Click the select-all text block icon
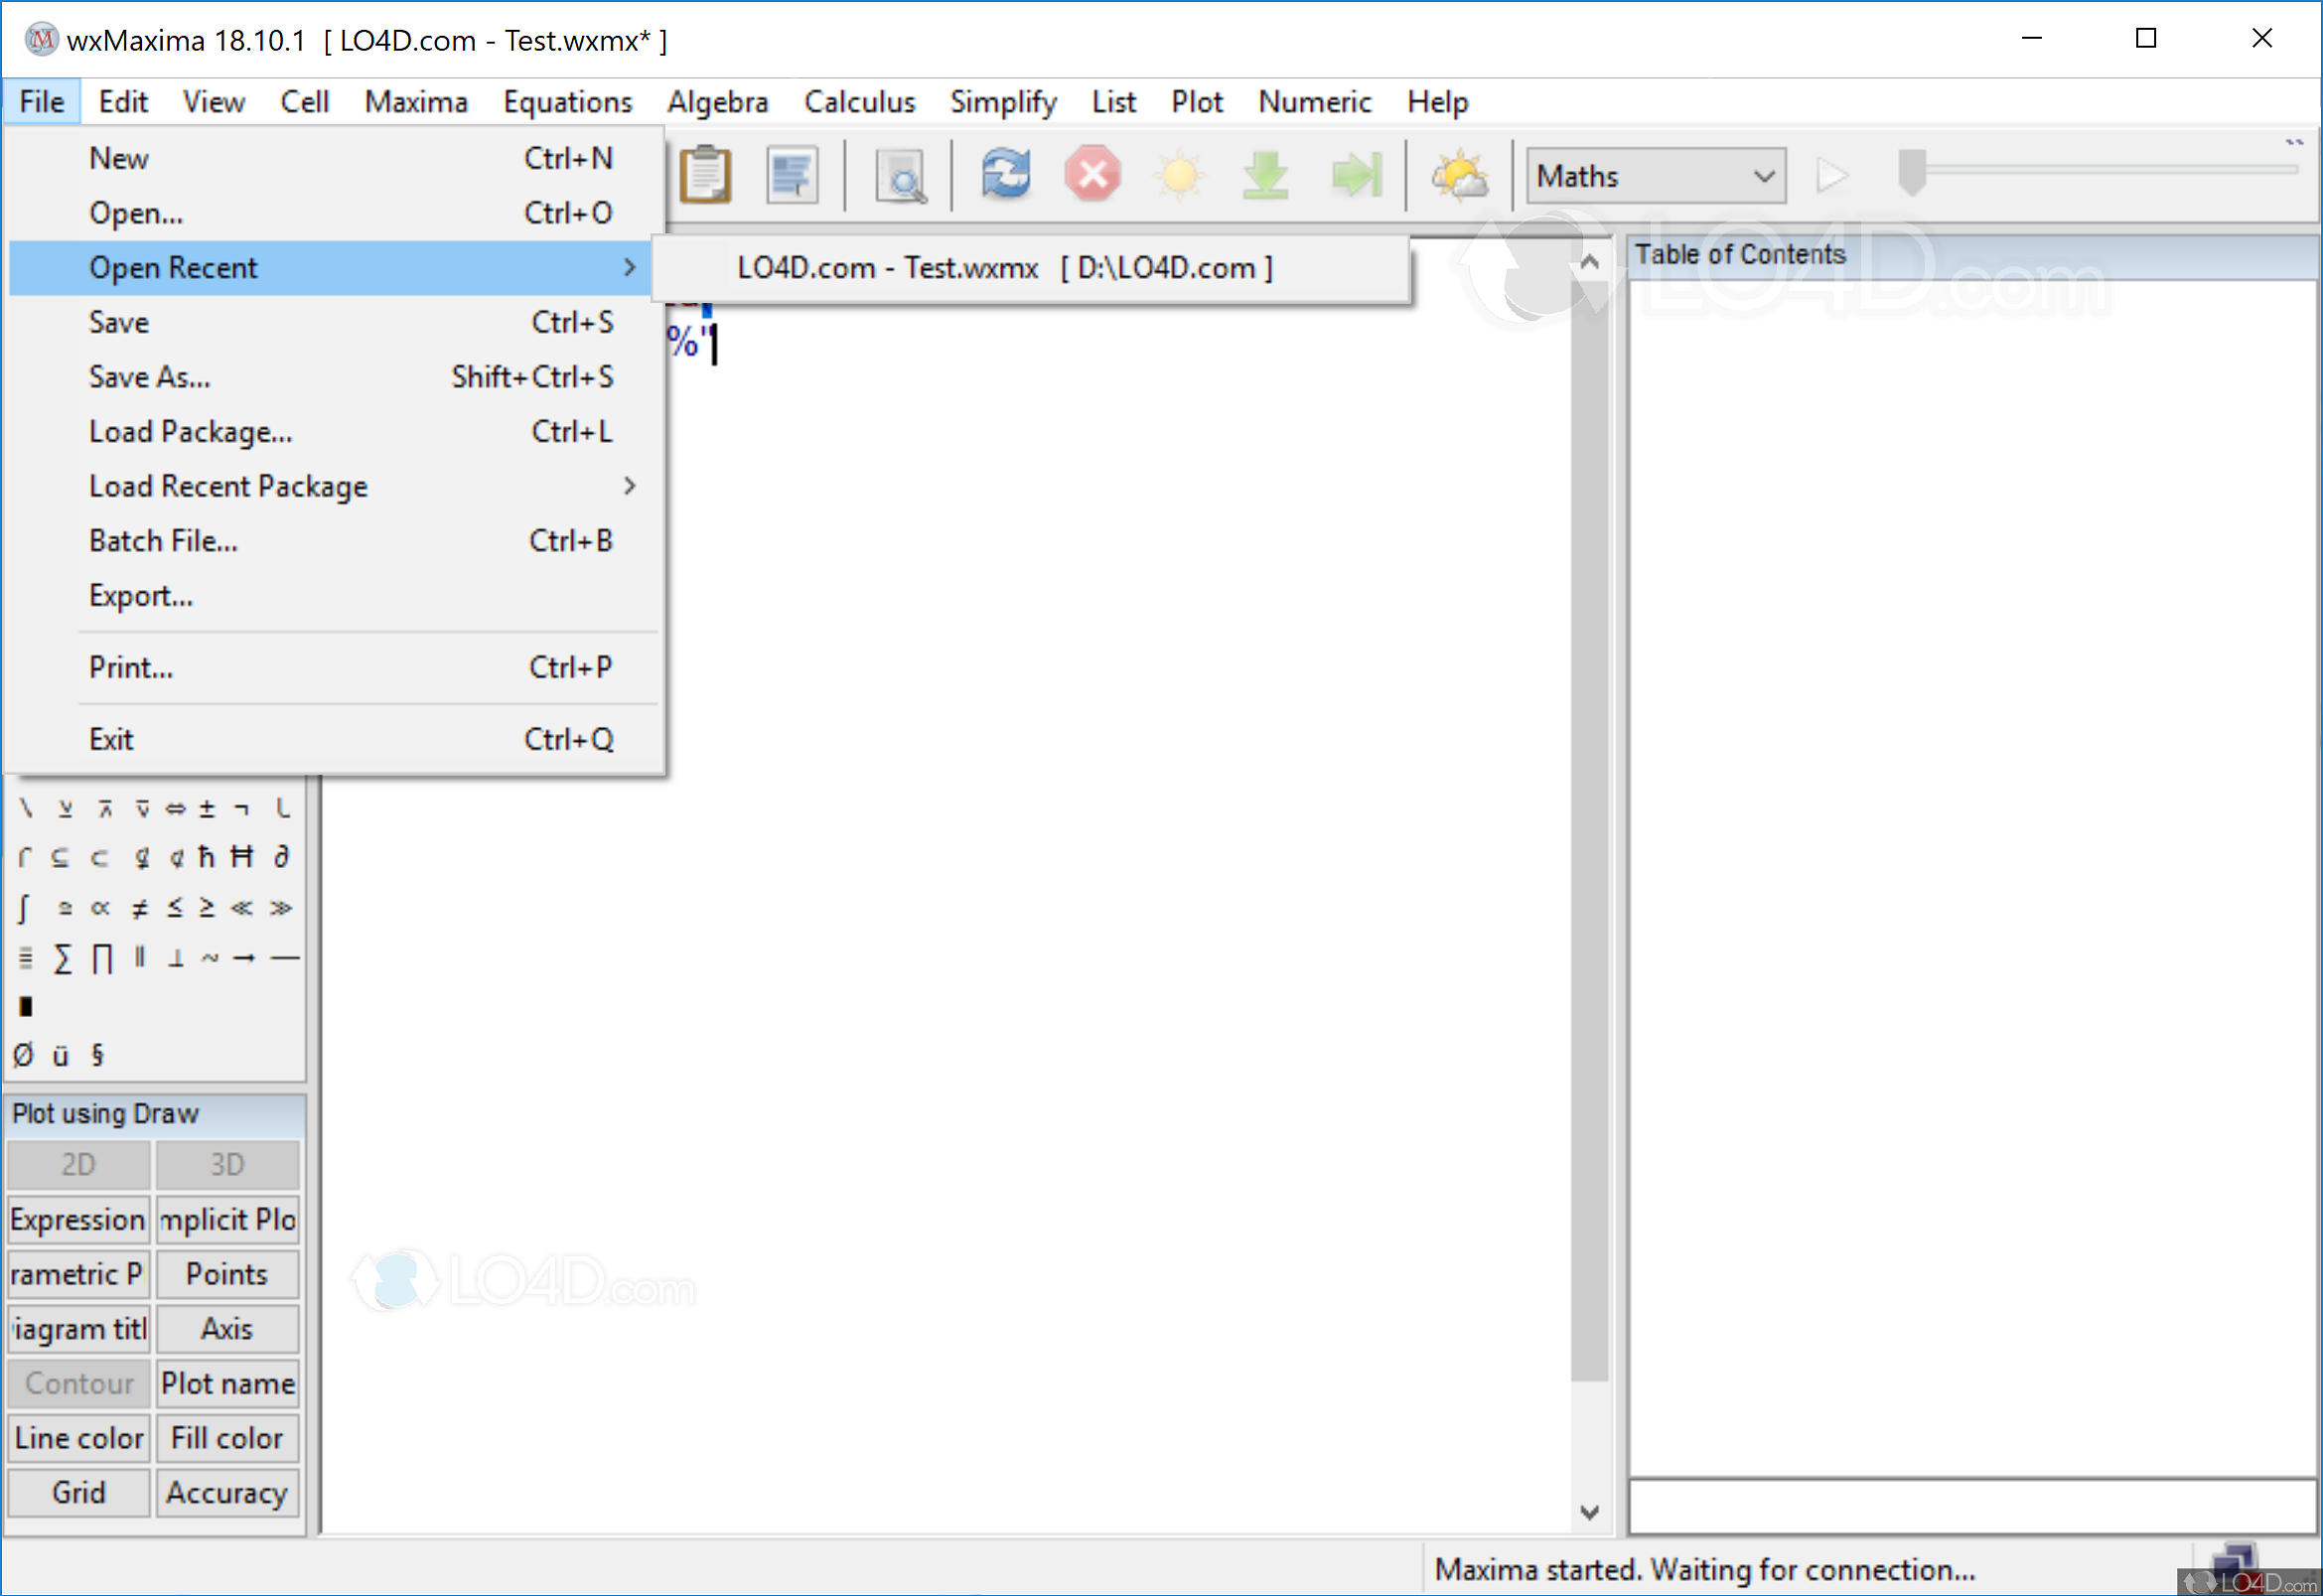This screenshot has width=2323, height=1596. click(x=792, y=176)
